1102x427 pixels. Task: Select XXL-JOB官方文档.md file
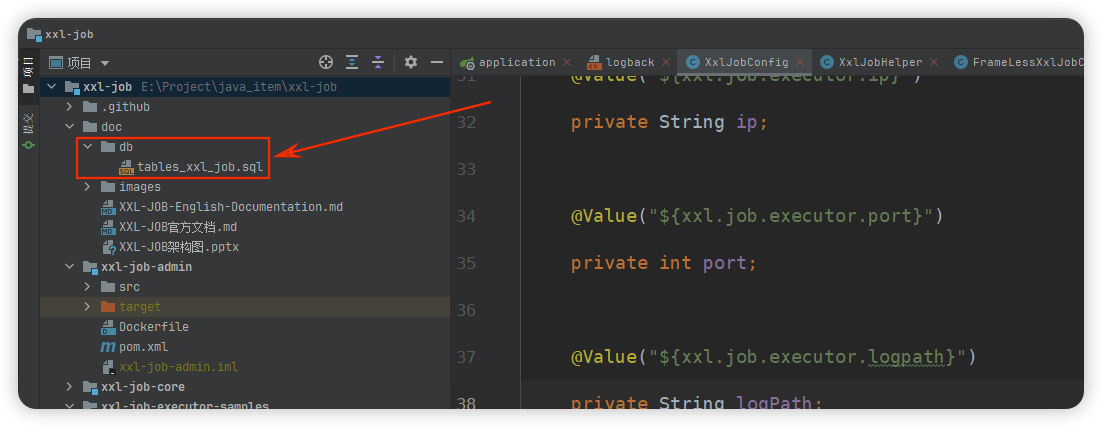[x=178, y=227]
